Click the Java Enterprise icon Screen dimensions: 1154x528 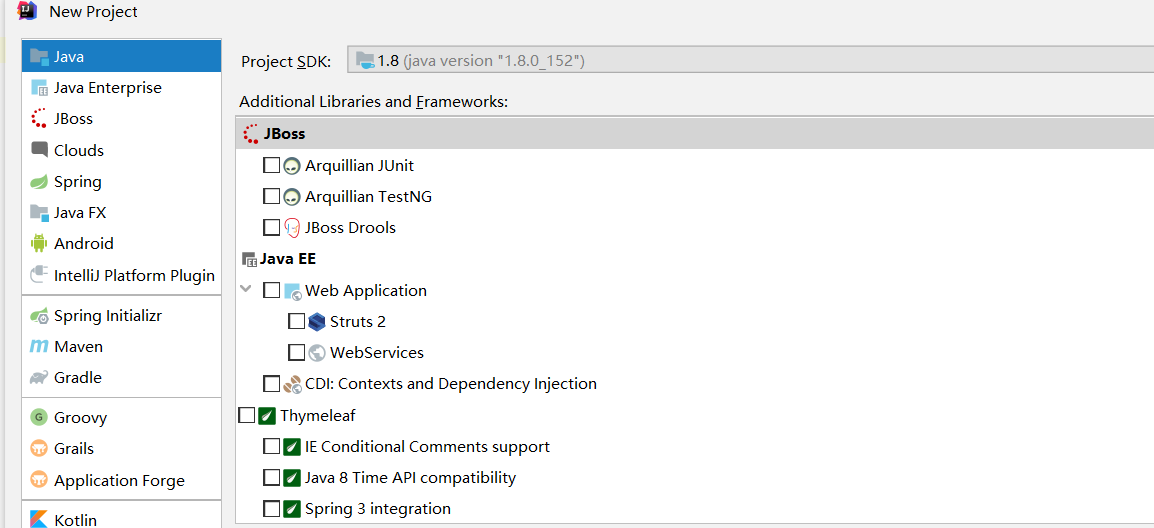point(39,88)
